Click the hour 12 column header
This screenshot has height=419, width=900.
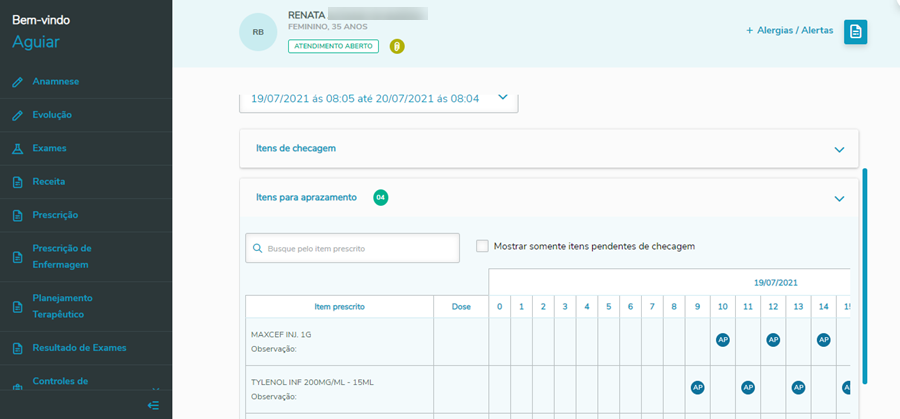(773, 307)
